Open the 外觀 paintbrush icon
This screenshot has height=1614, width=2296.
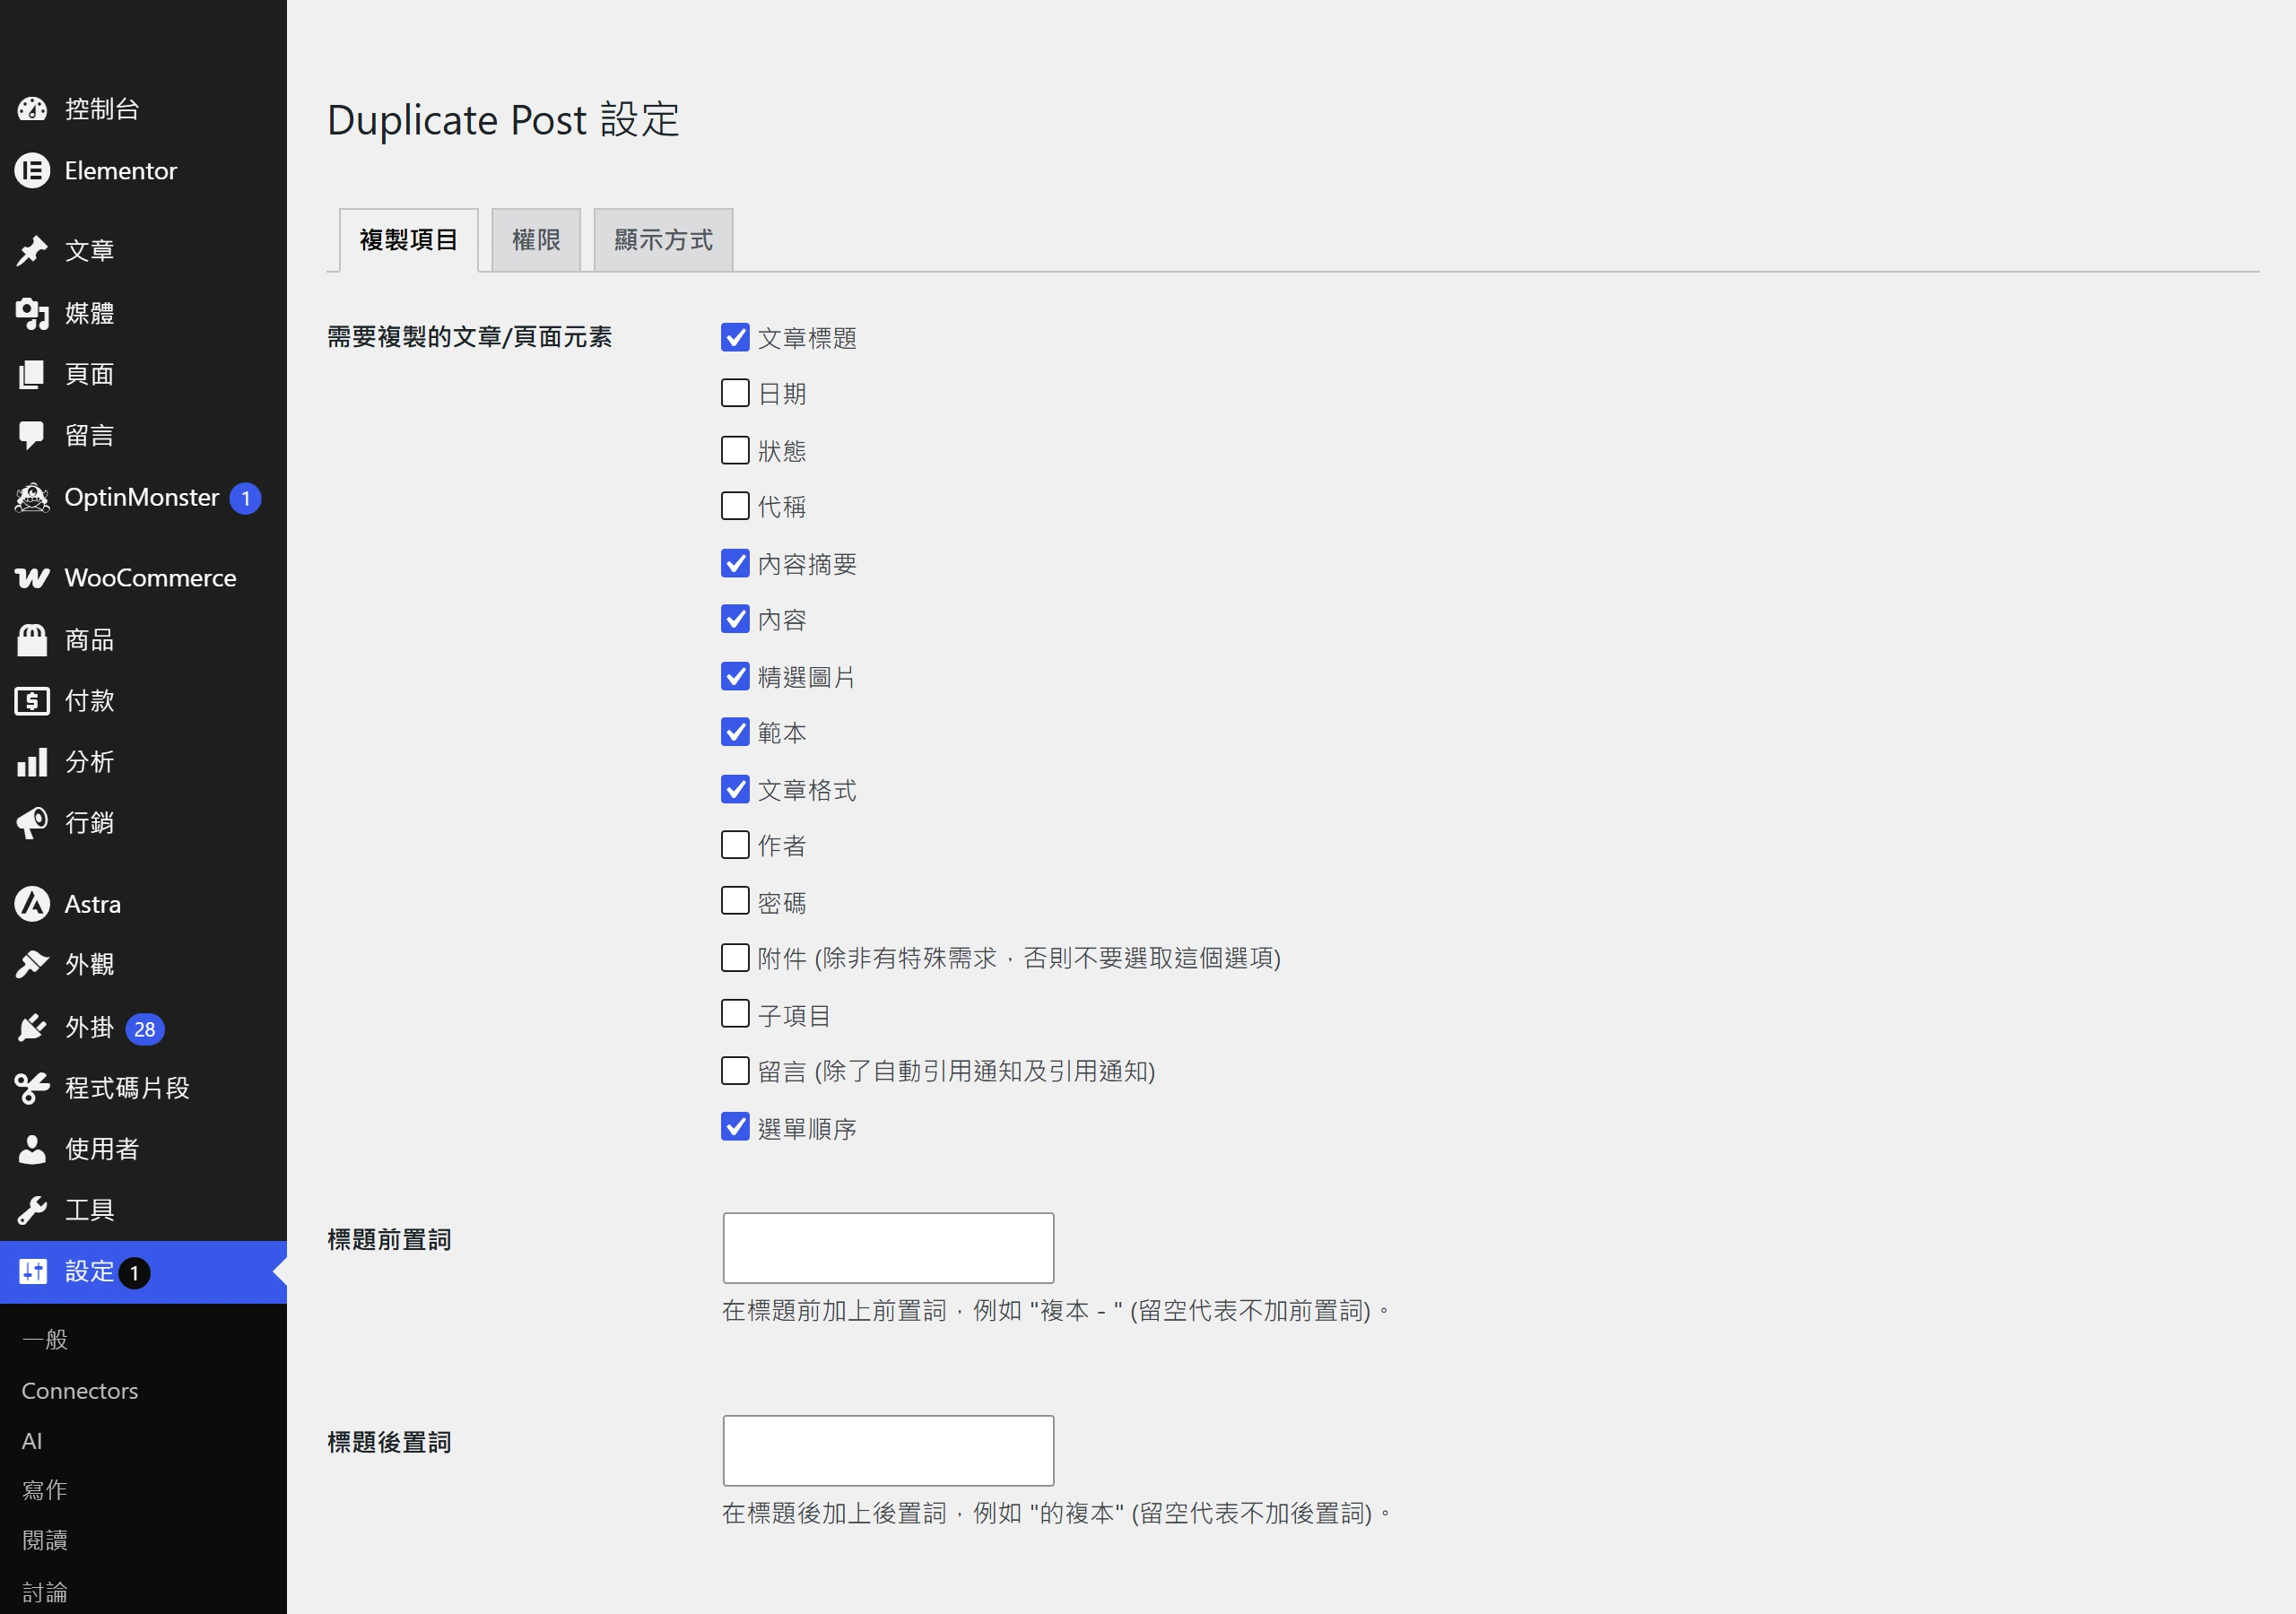point(32,965)
